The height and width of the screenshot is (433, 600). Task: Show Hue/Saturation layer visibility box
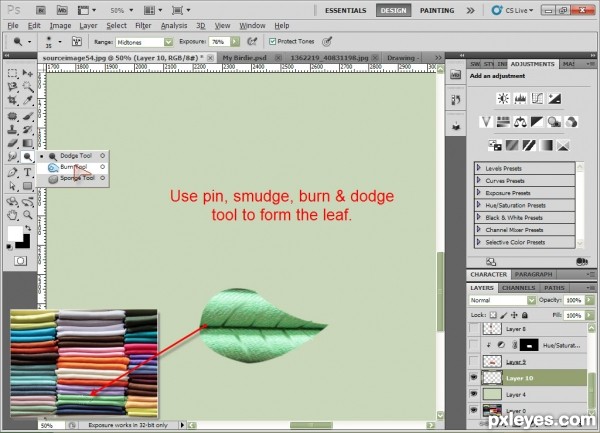tap(474, 345)
